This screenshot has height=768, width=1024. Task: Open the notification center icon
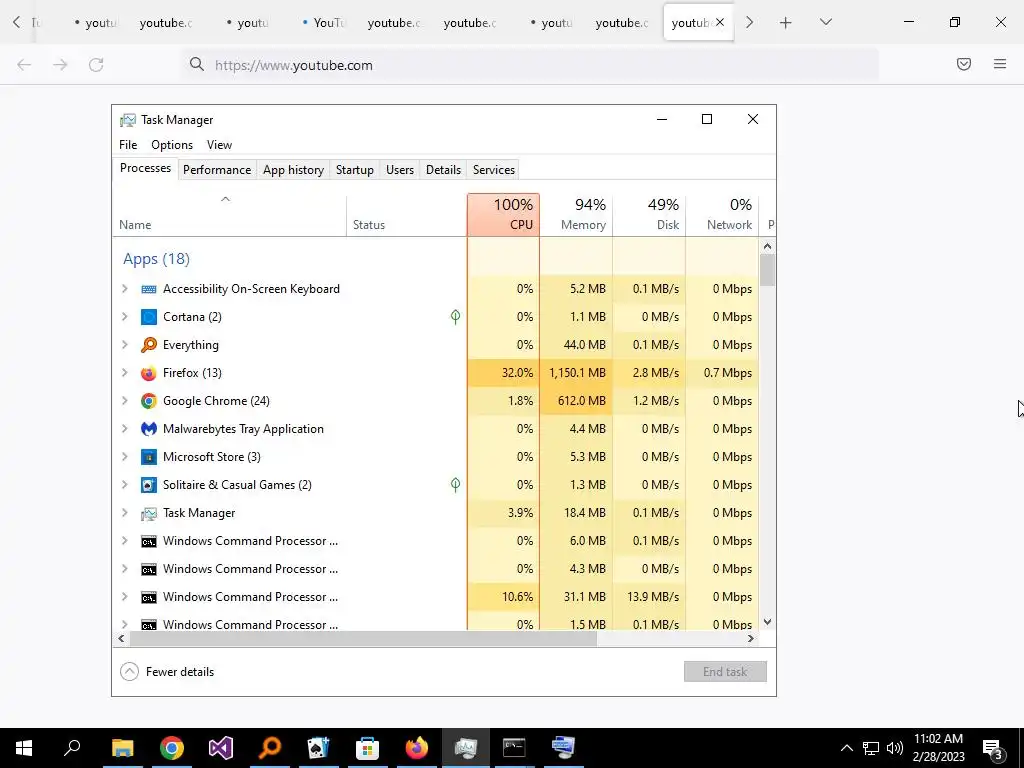point(993,748)
